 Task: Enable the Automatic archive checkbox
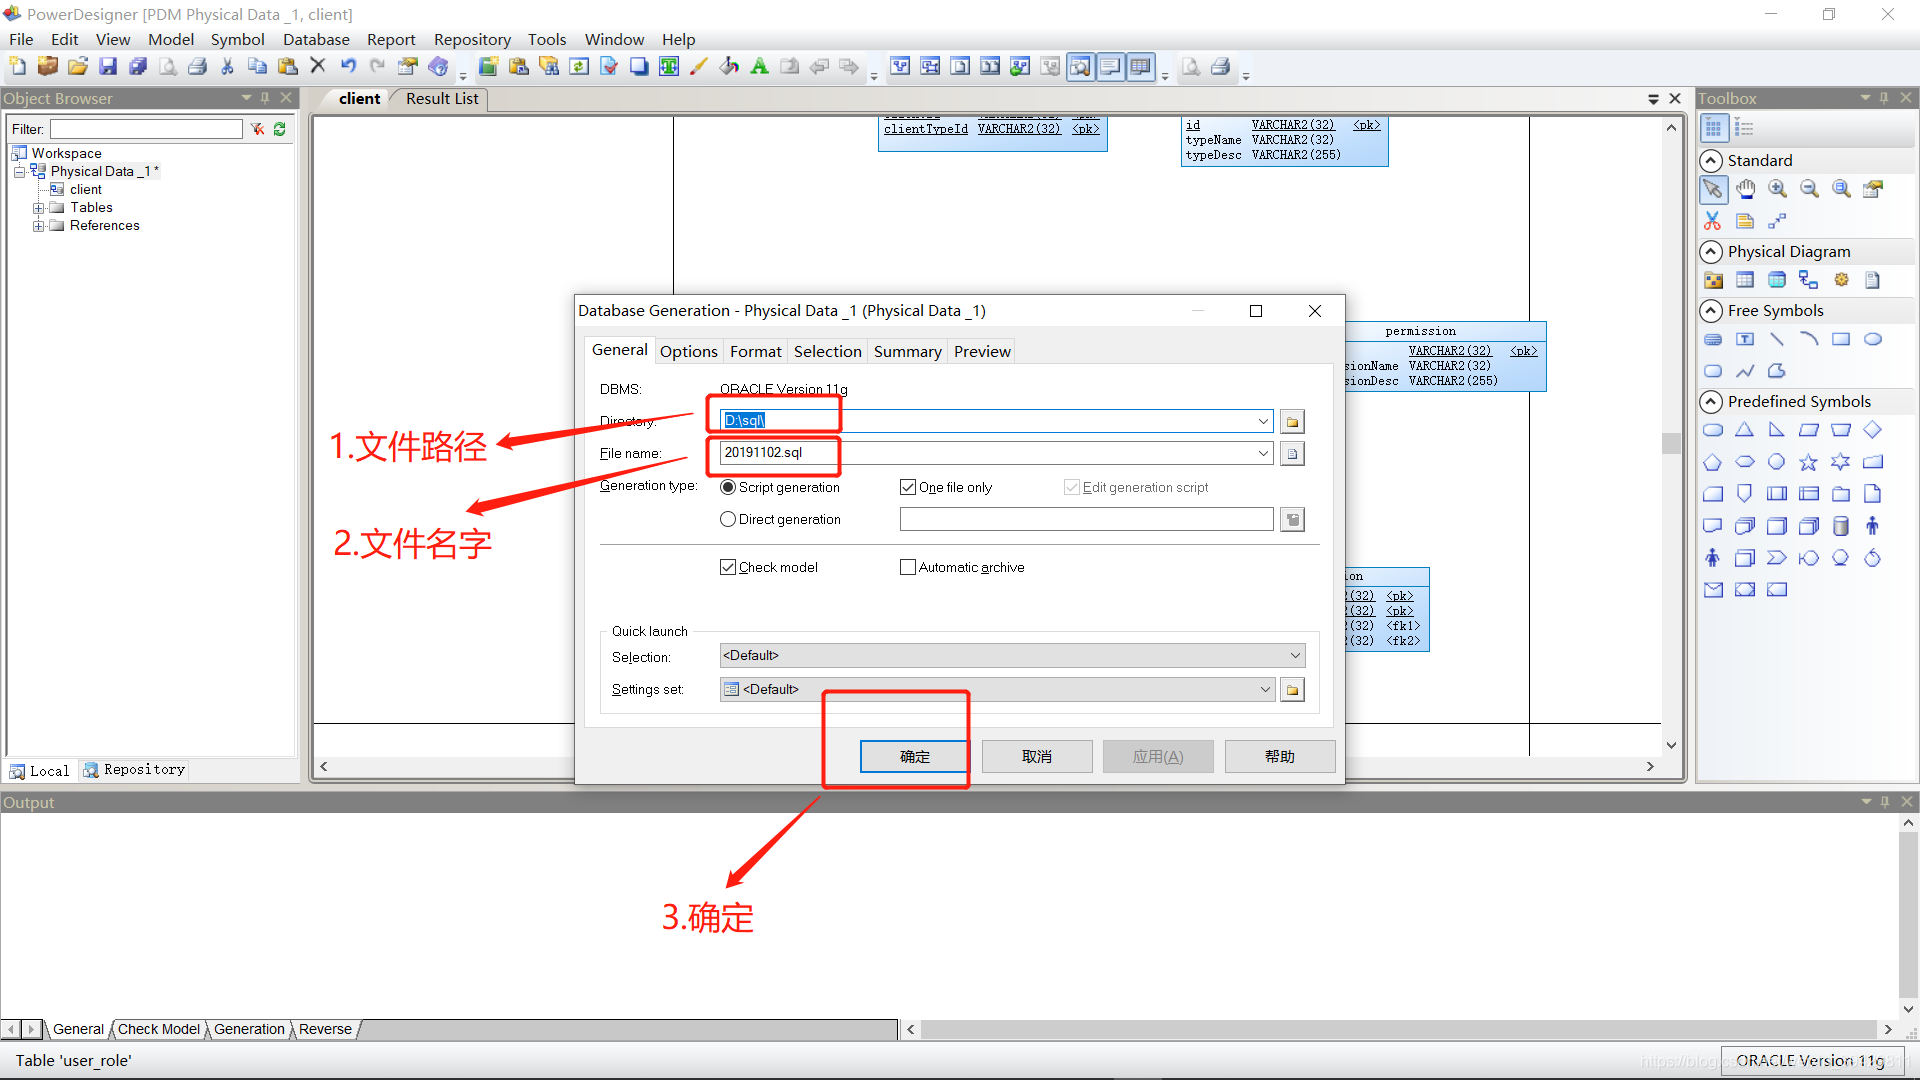pyautogui.click(x=908, y=567)
